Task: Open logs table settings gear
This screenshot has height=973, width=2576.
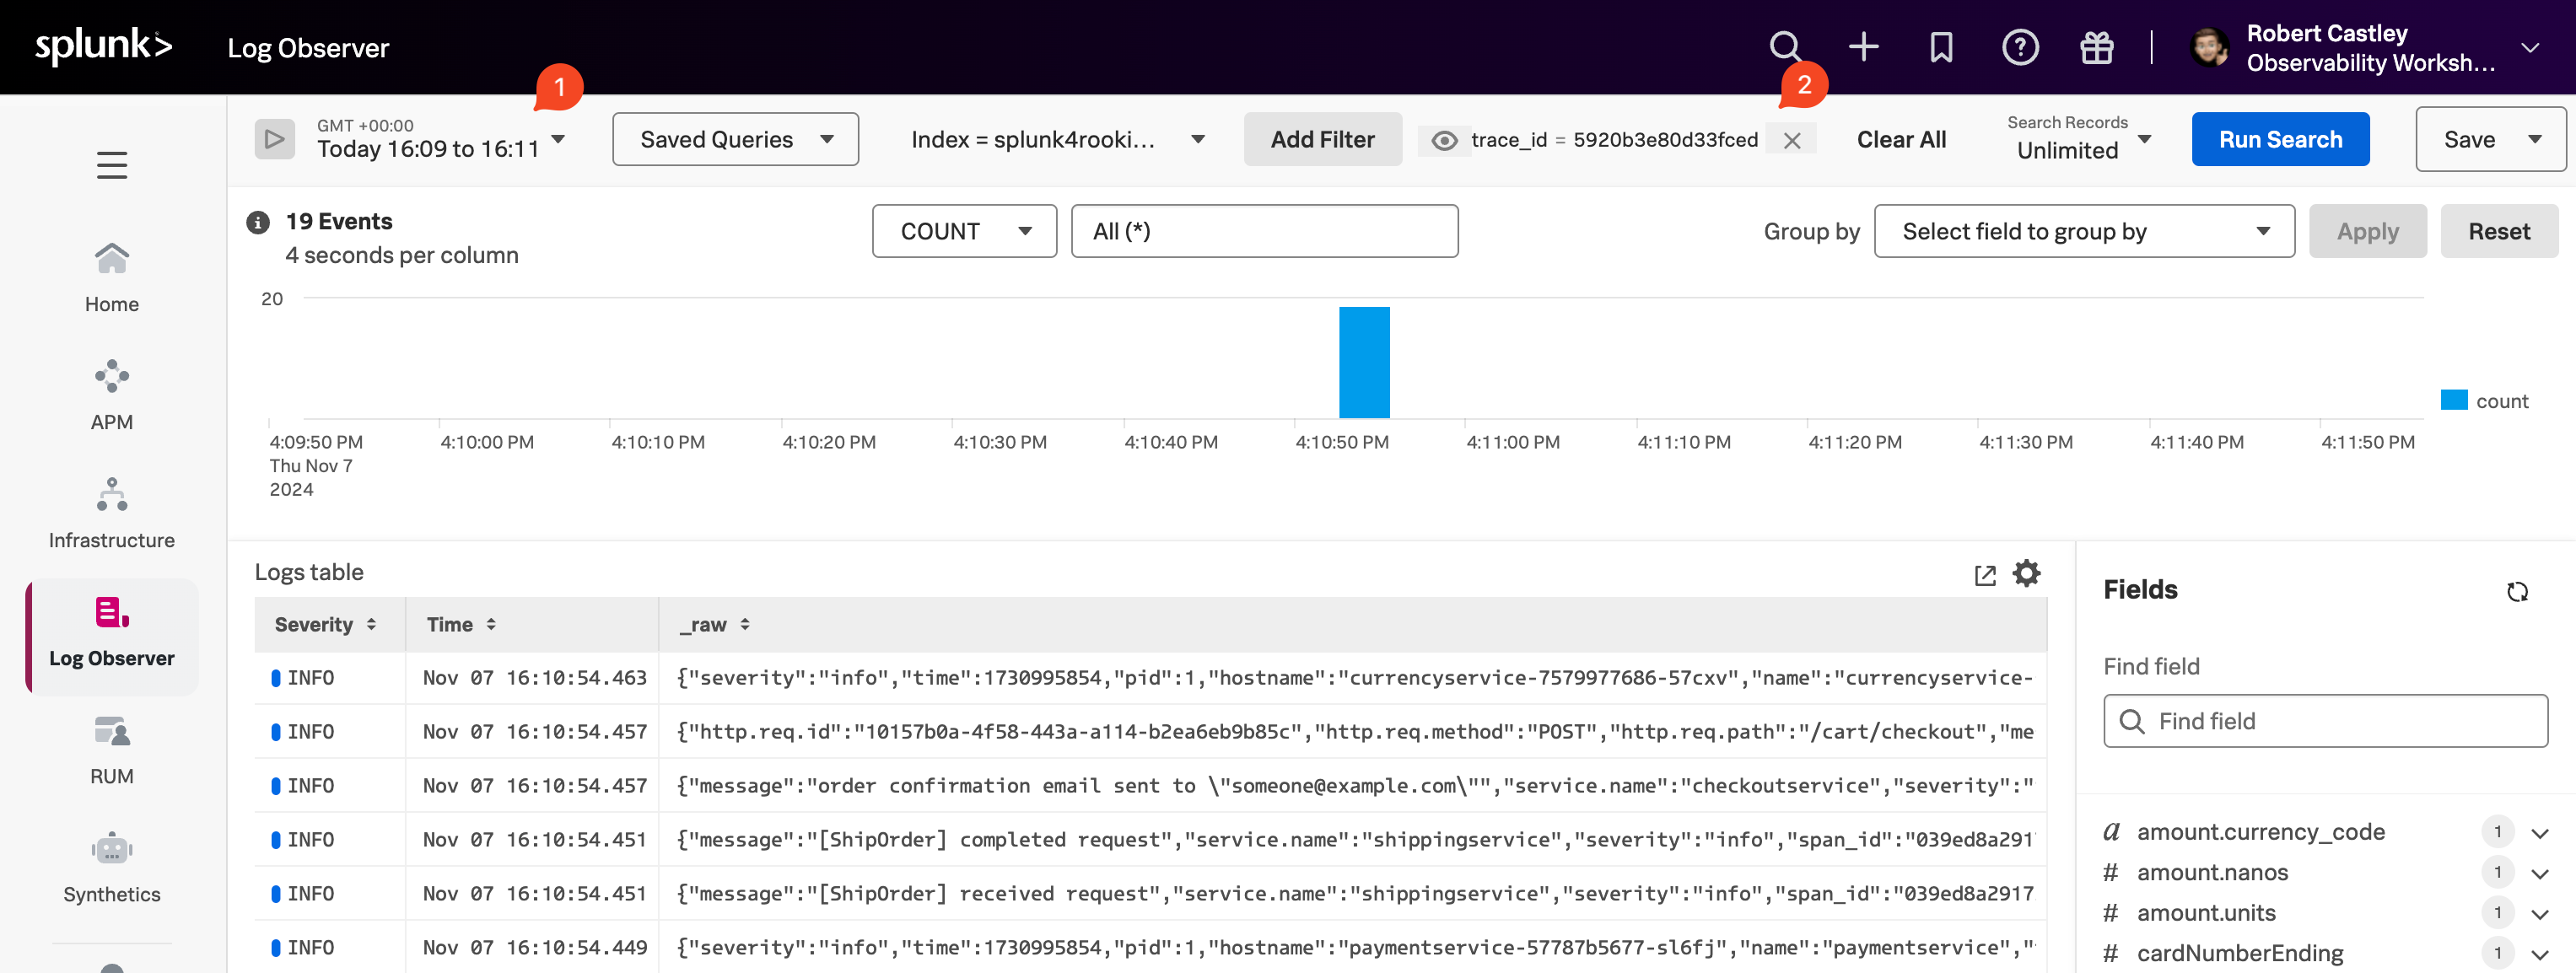Action: pos(2026,573)
